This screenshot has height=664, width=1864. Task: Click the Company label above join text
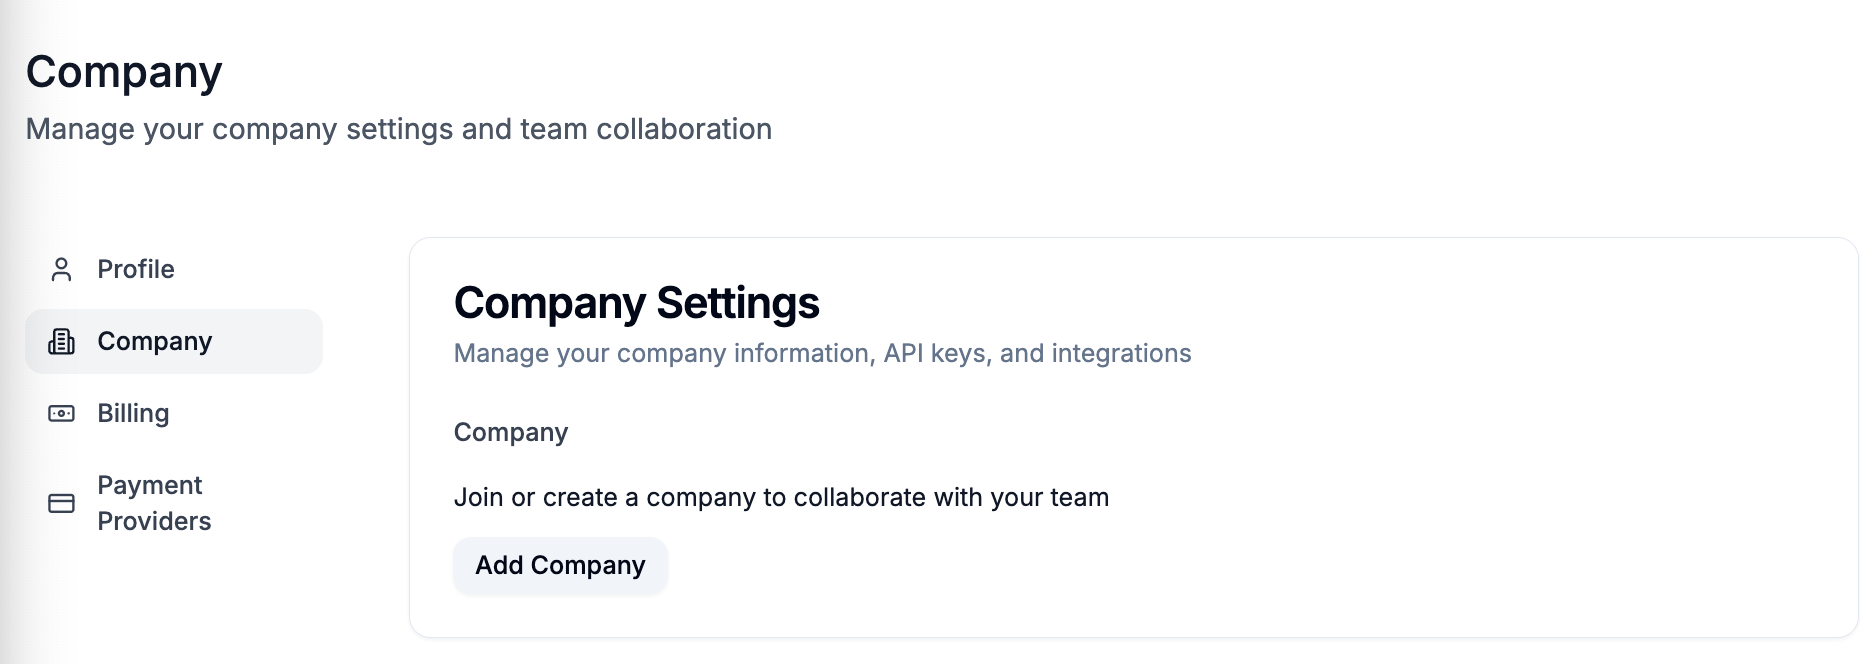click(x=510, y=433)
